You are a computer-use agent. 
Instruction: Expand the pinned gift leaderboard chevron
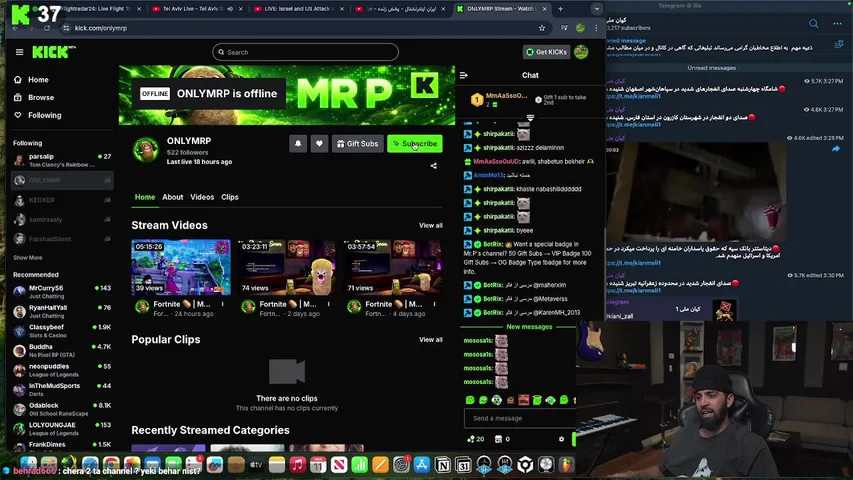coord(530,118)
